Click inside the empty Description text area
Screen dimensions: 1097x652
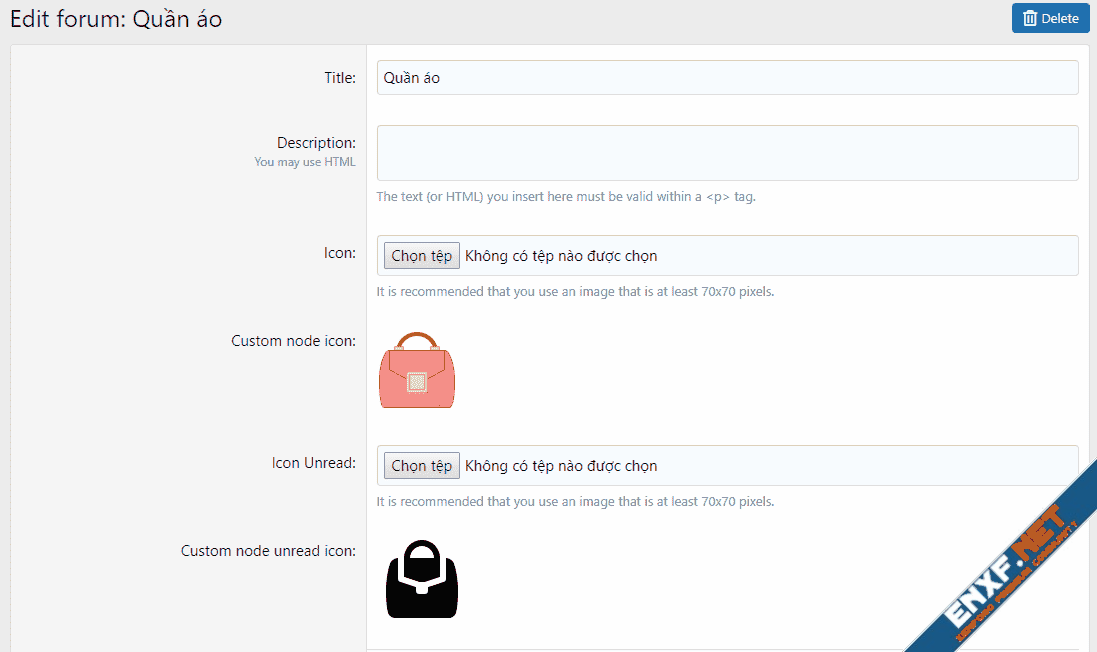727,152
